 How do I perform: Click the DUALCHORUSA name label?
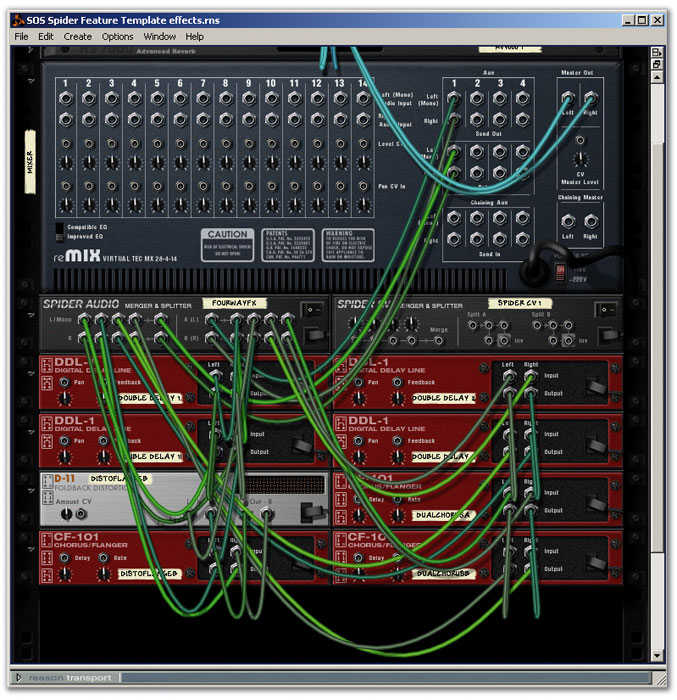[x=443, y=515]
